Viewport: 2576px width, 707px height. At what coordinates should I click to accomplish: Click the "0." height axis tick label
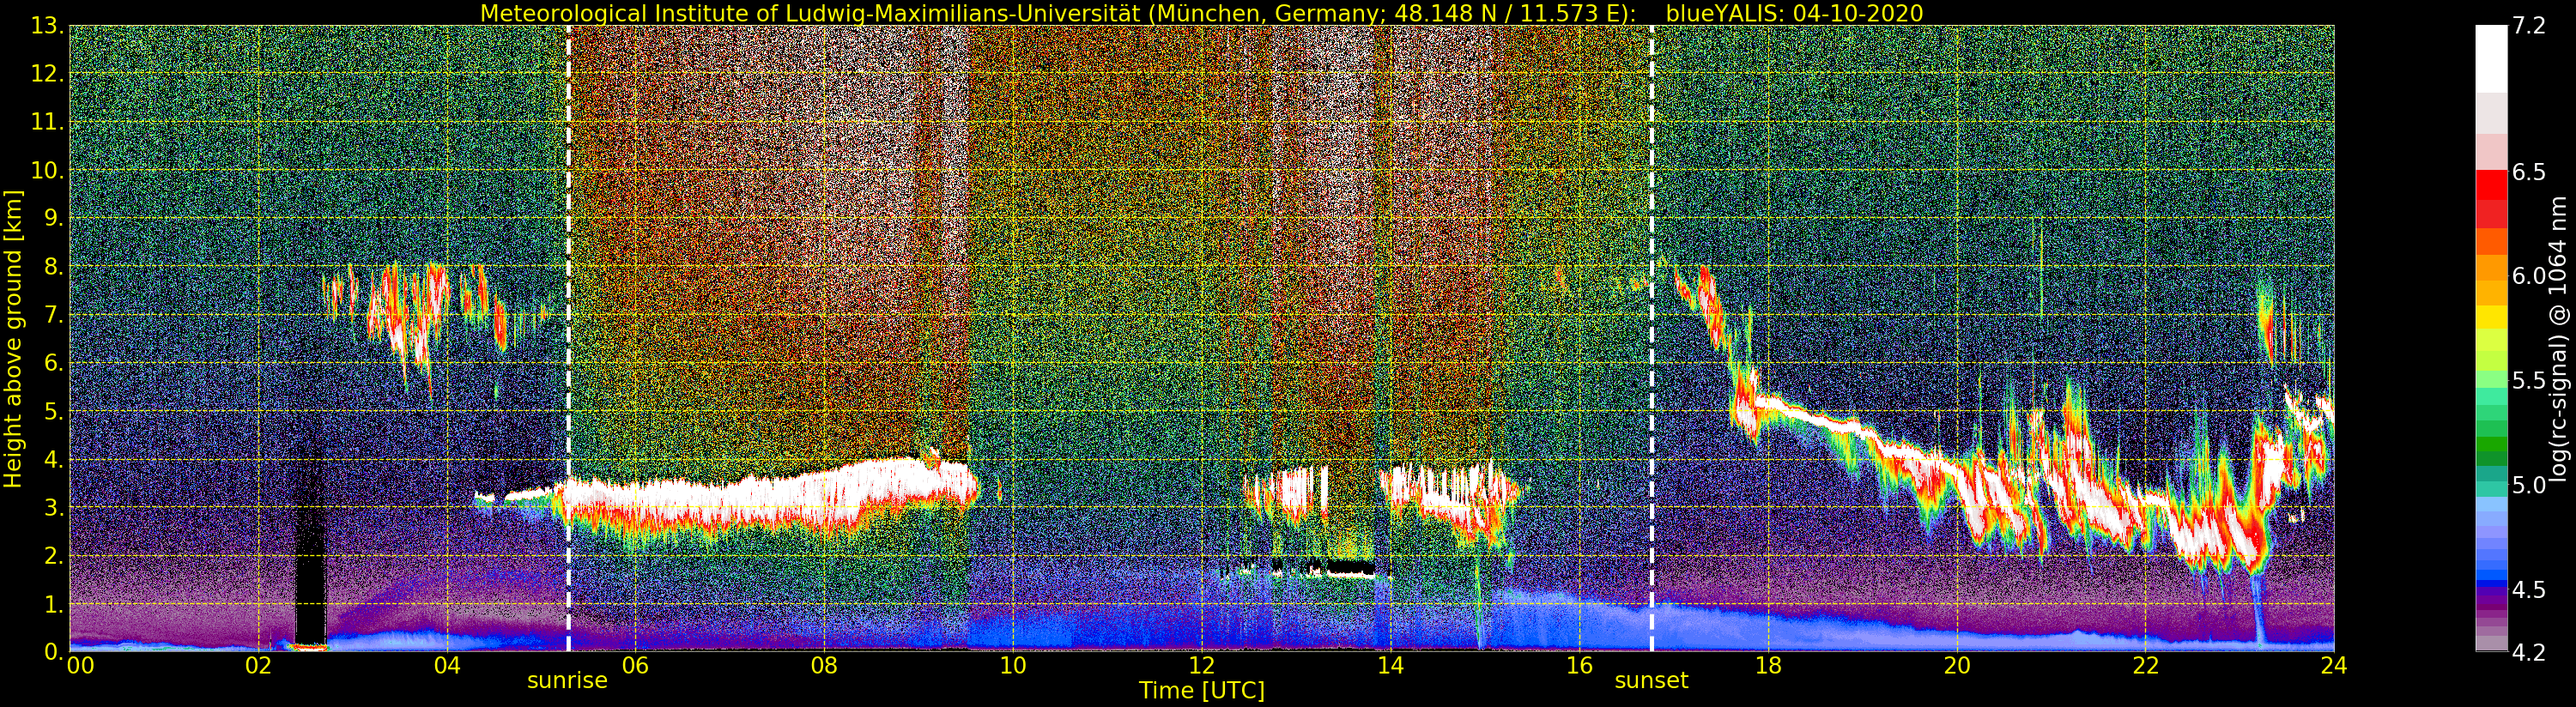54,652
